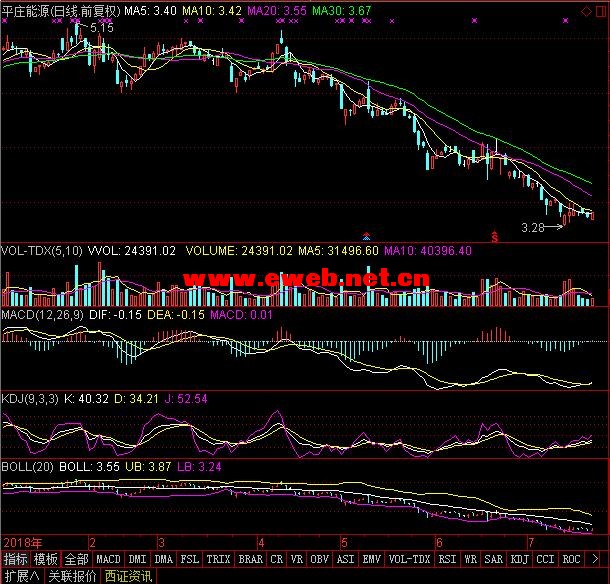Viewport: 610px width, 584px height.
Task: Open the WR indicator tab
Action: [470, 559]
